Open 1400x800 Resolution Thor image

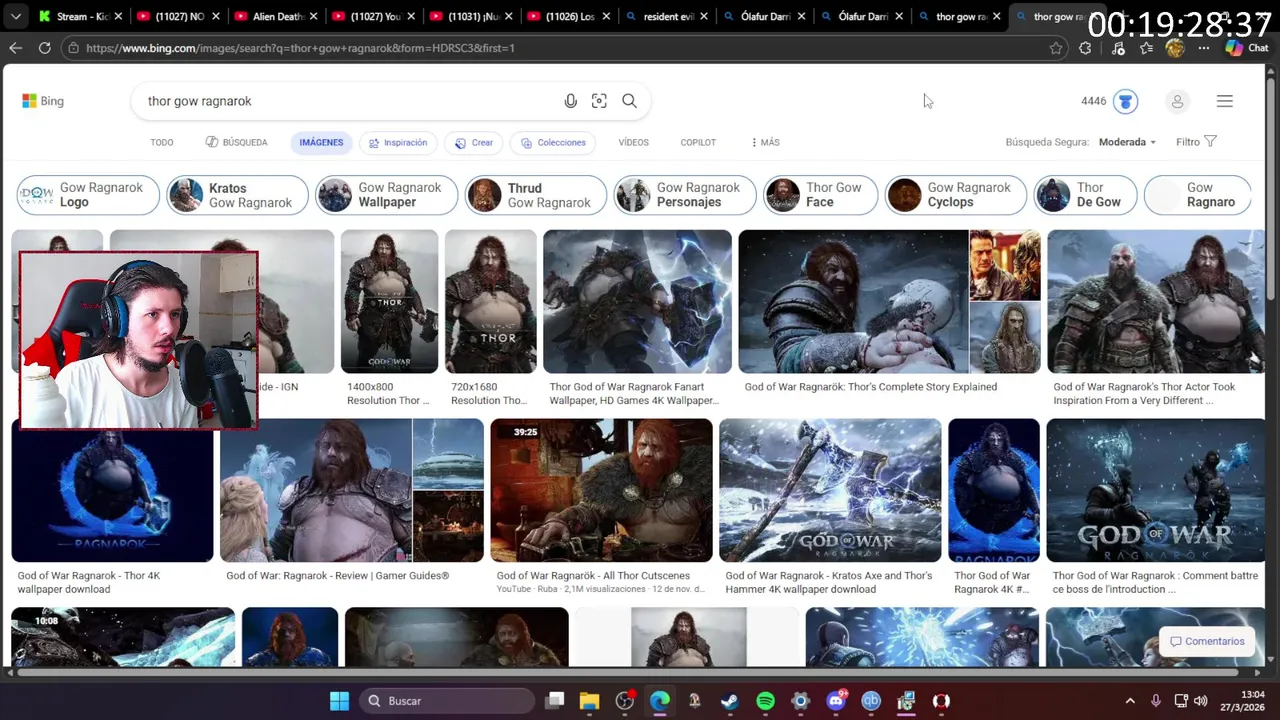click(389, 302)
